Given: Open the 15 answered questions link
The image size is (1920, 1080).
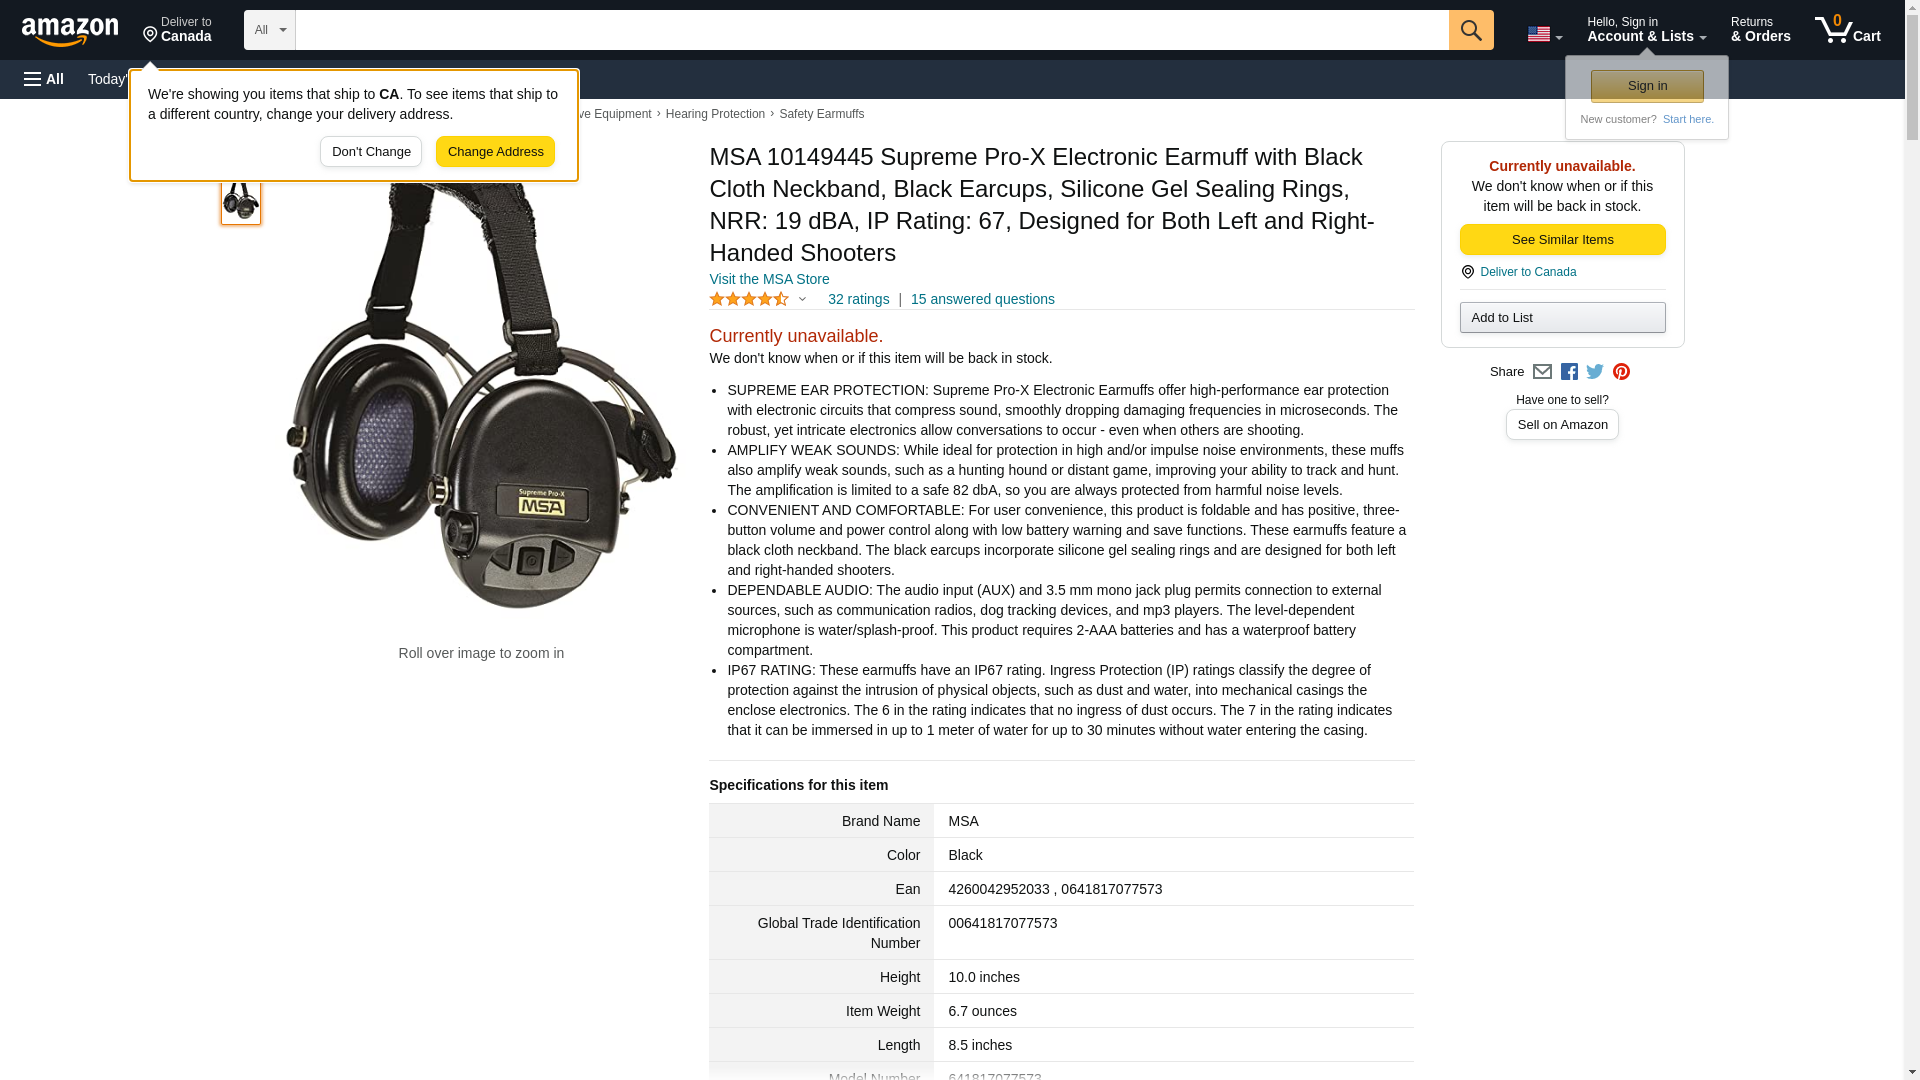Looking at the screenshot, I should [x=982, y=299].
